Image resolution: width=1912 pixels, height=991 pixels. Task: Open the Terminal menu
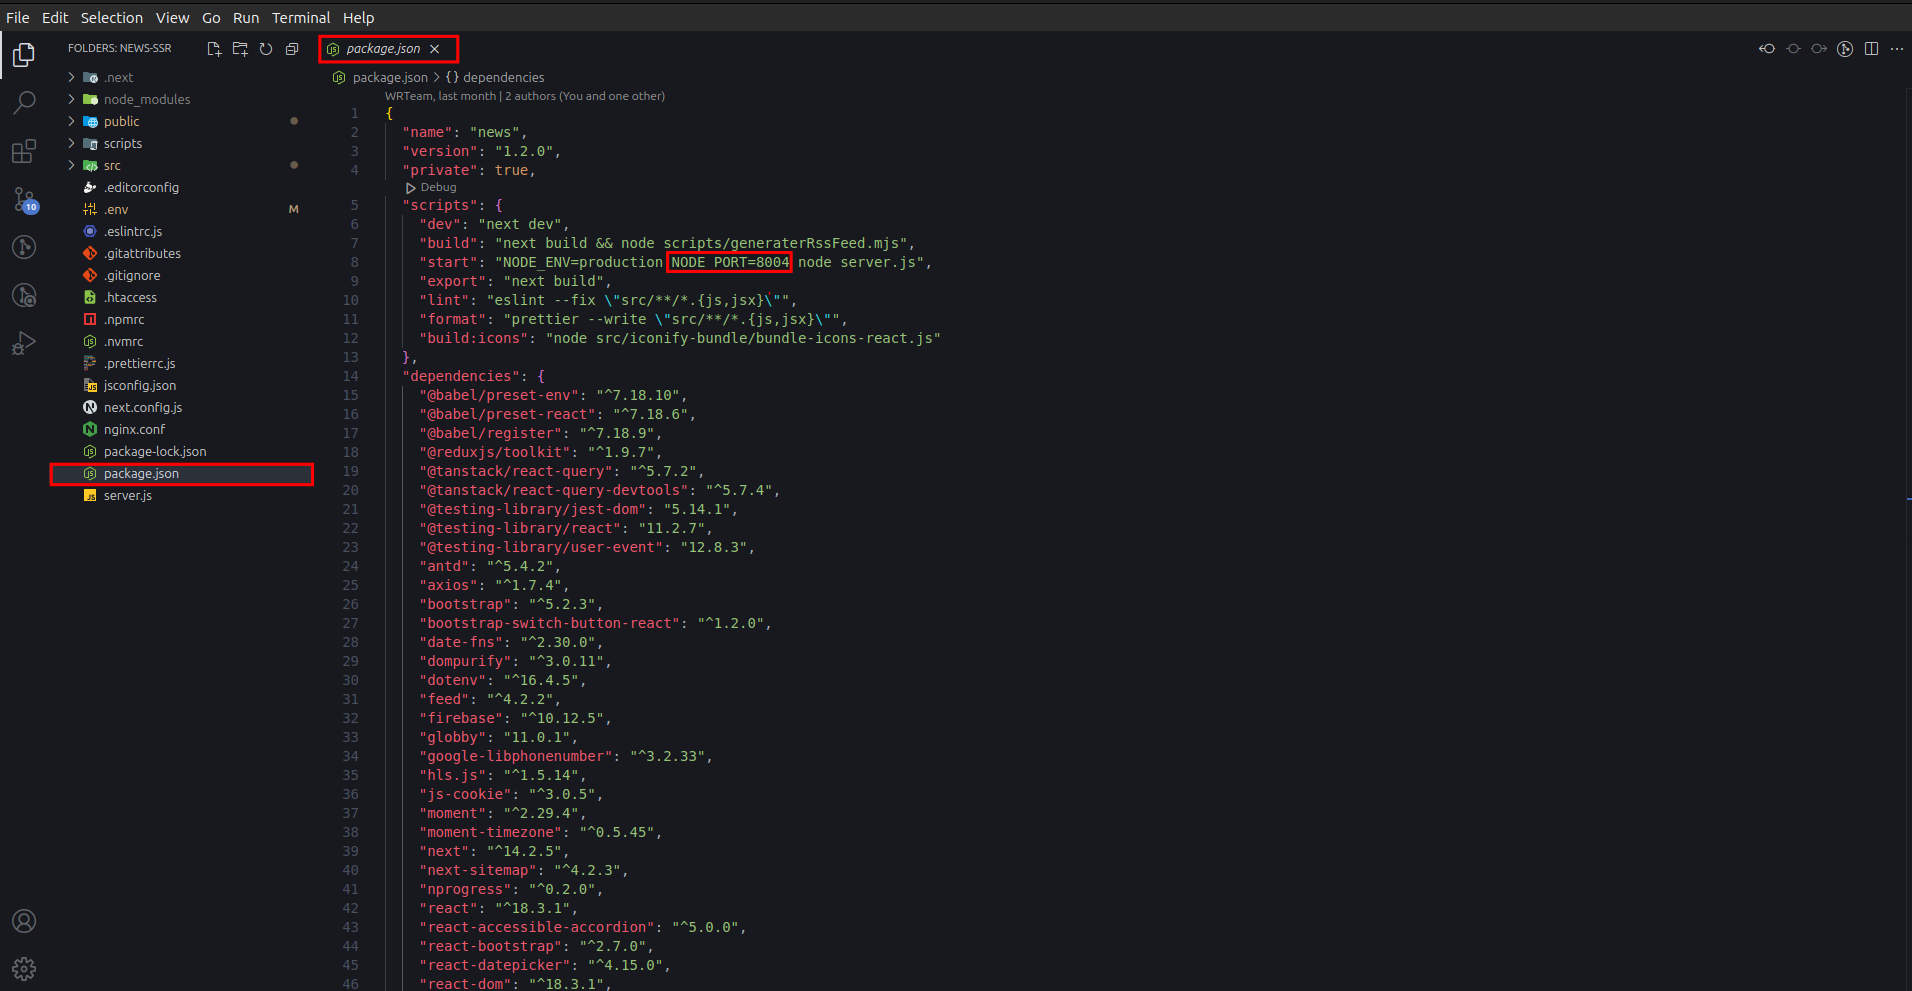coord(300,17)
